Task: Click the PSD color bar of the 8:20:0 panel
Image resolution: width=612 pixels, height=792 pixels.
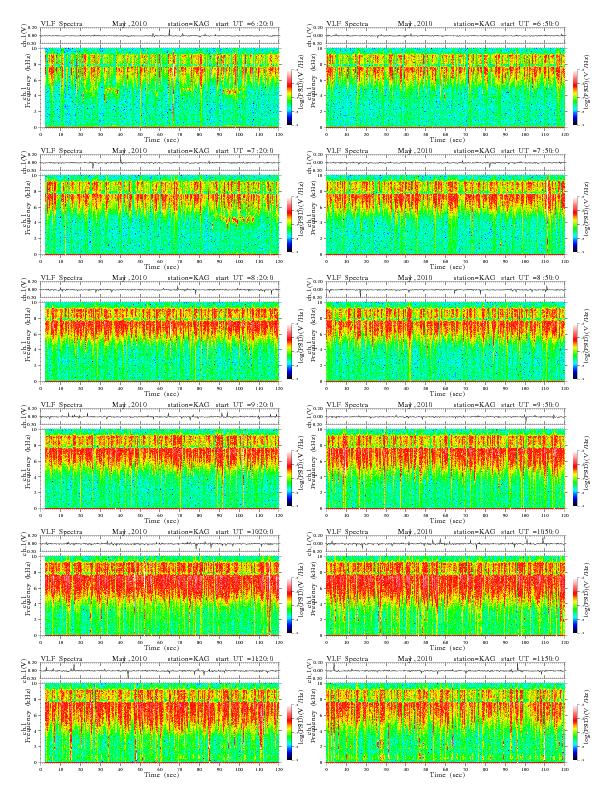Action: pyautogui.click(x=289, y=351)
